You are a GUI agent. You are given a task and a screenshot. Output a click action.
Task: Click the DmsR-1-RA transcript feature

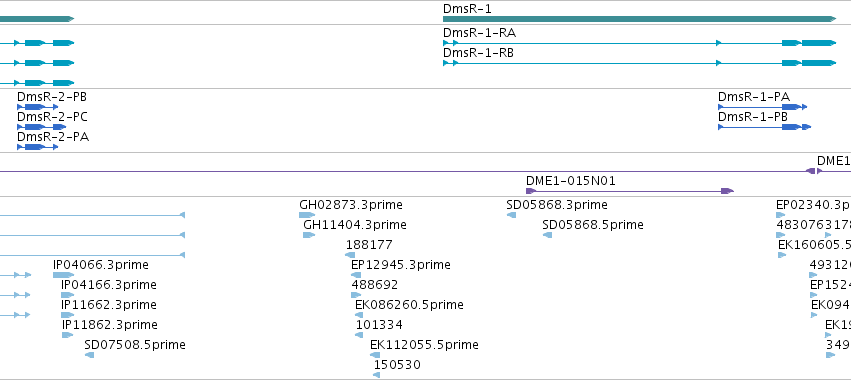(x=639, y=43)
